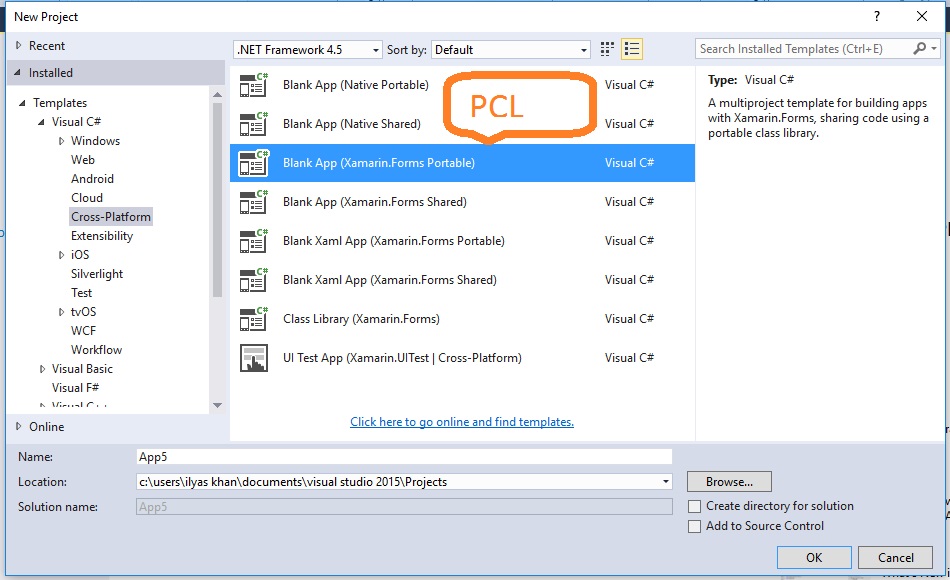Open the Sort by dropdown
Viewport: 950px width, 580px height.
point(585,48)
